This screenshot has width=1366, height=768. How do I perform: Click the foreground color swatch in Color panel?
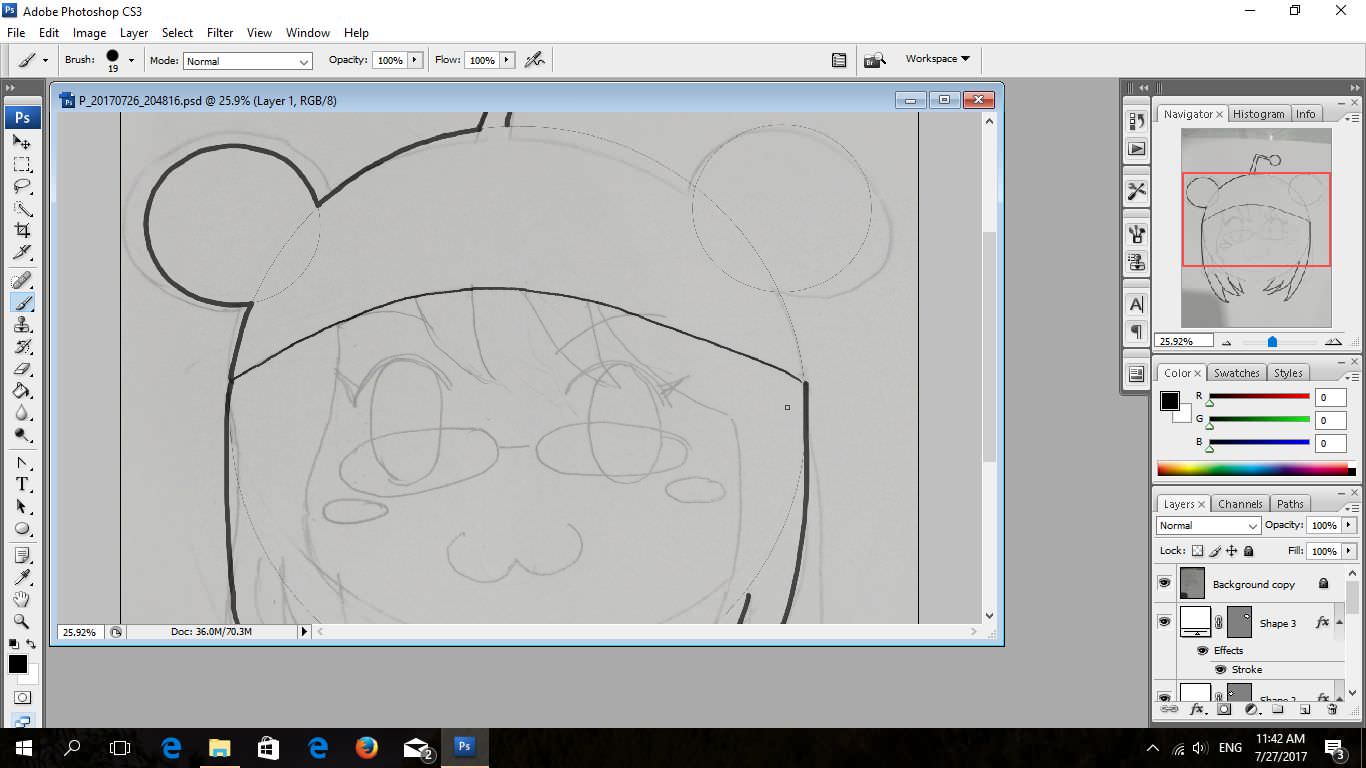coord(1169,400)
